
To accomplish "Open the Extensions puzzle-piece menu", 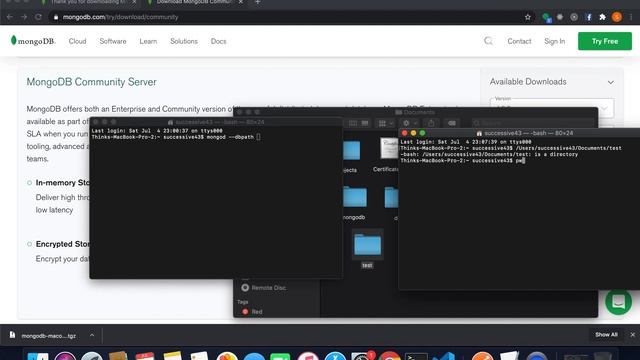I will coord(602,17).
